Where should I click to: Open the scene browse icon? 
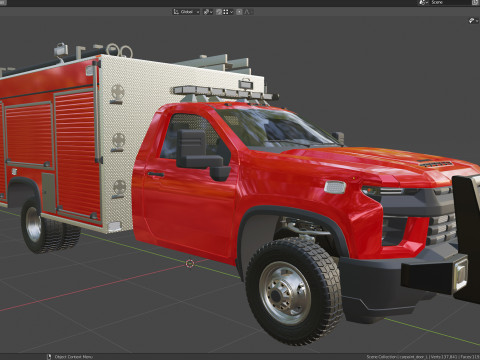[x=423, y=2]
